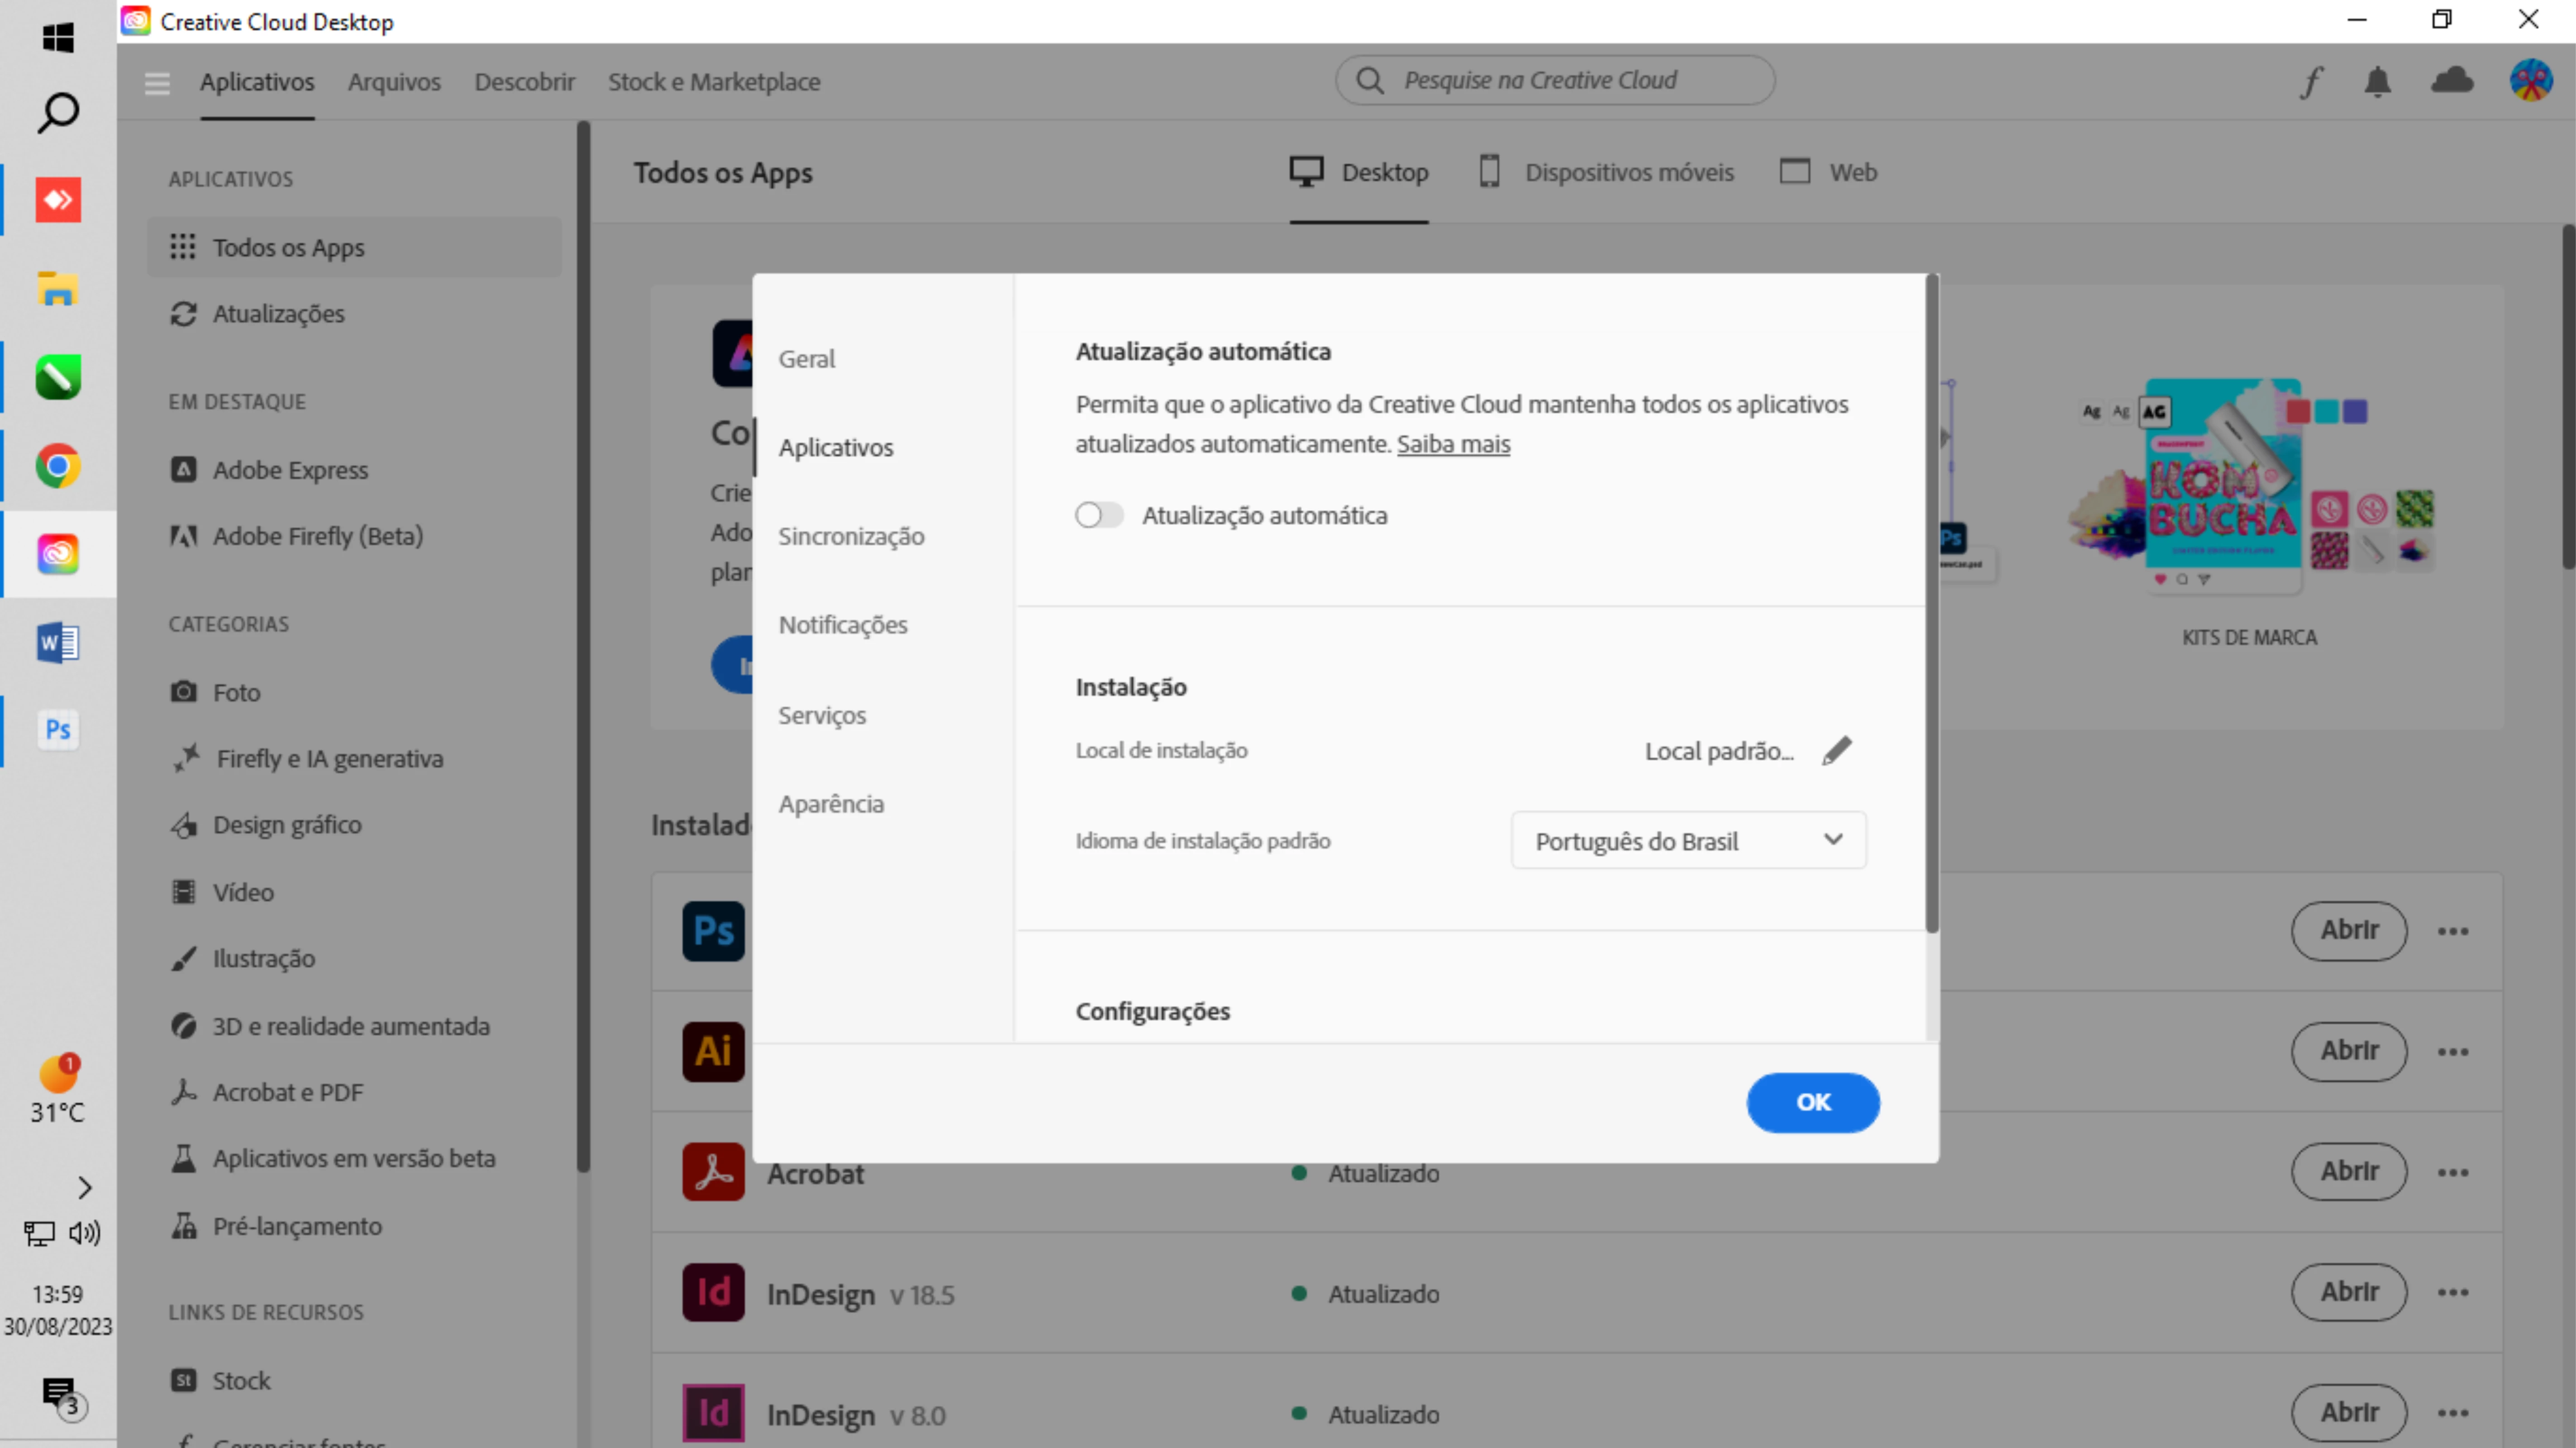
Task: Open the notifications bell icon
Action: [2377, 82]
